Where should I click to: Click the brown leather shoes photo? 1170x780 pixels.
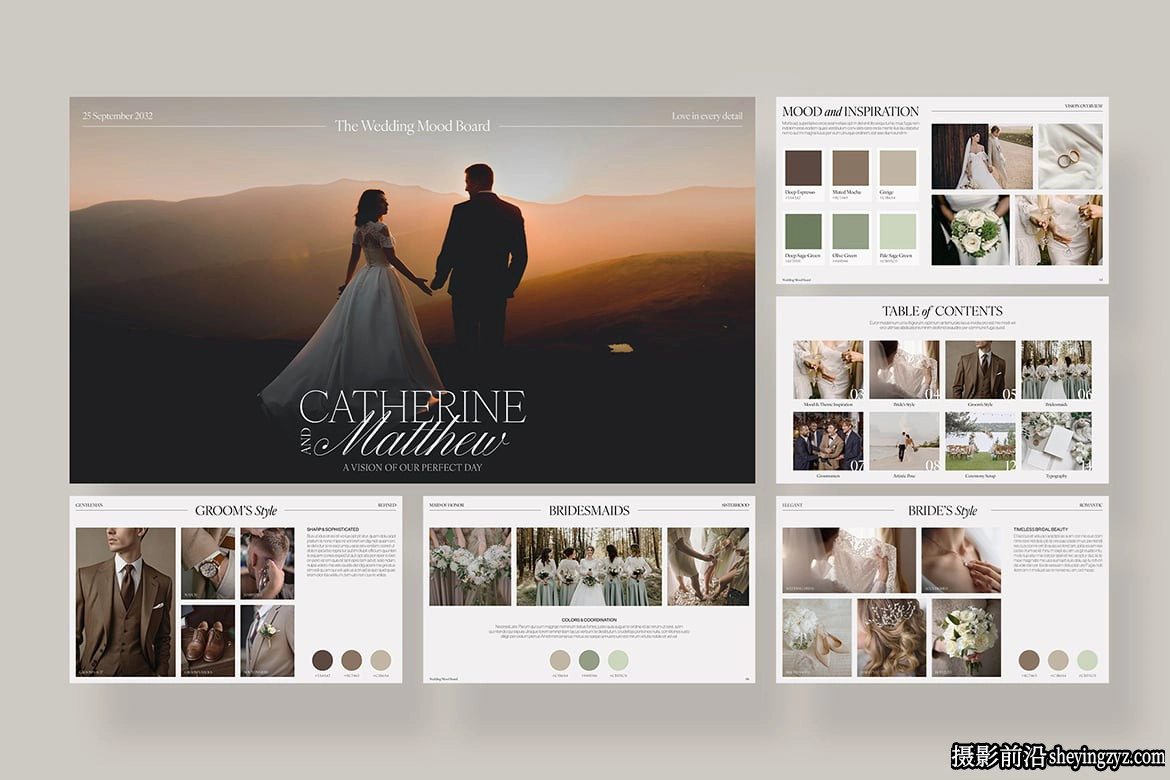[x=207, y=641]
